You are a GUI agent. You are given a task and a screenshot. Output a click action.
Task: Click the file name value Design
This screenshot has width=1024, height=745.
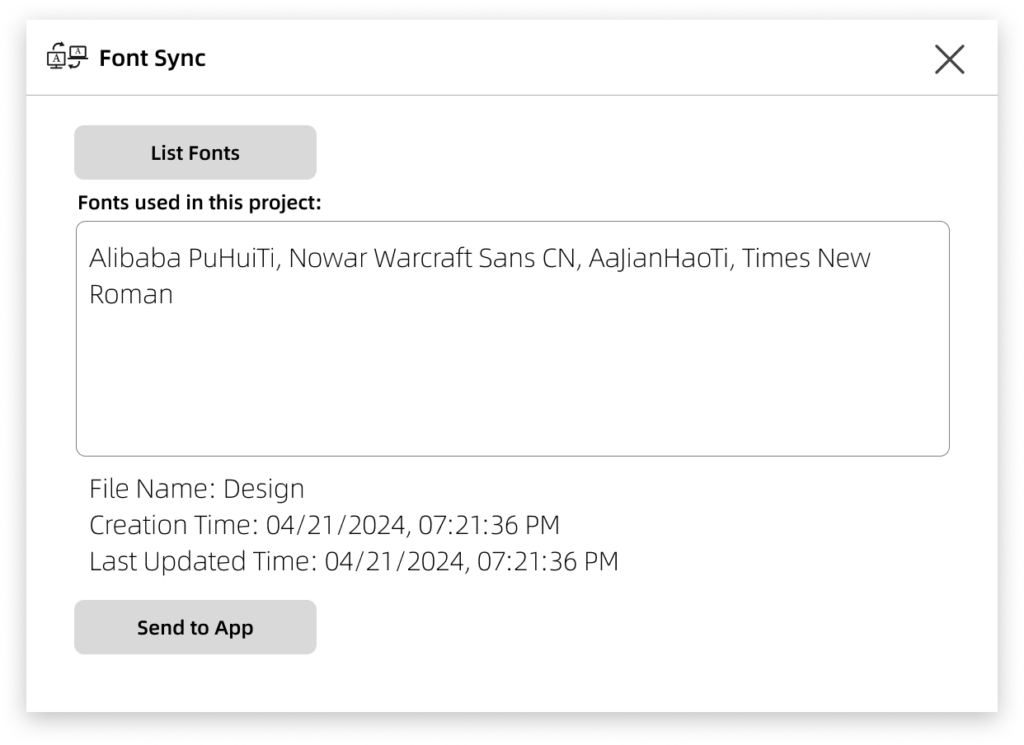264,489
